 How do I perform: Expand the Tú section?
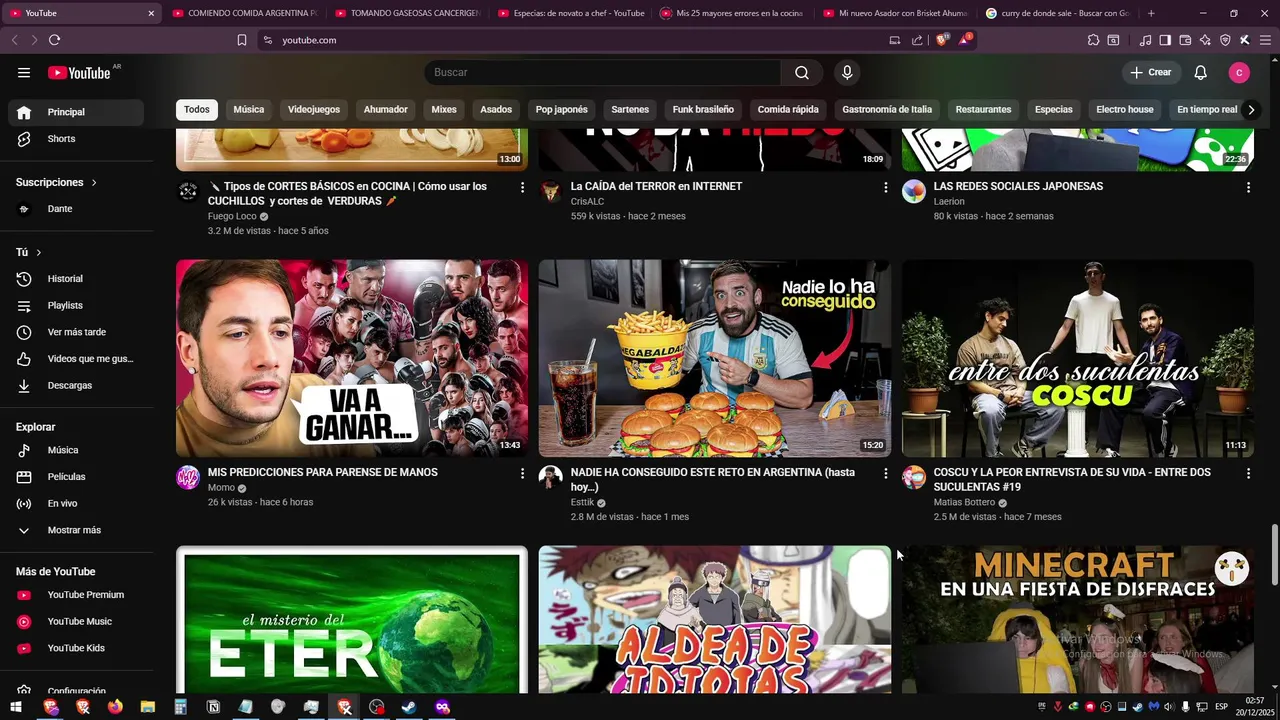tap(29, 252)
